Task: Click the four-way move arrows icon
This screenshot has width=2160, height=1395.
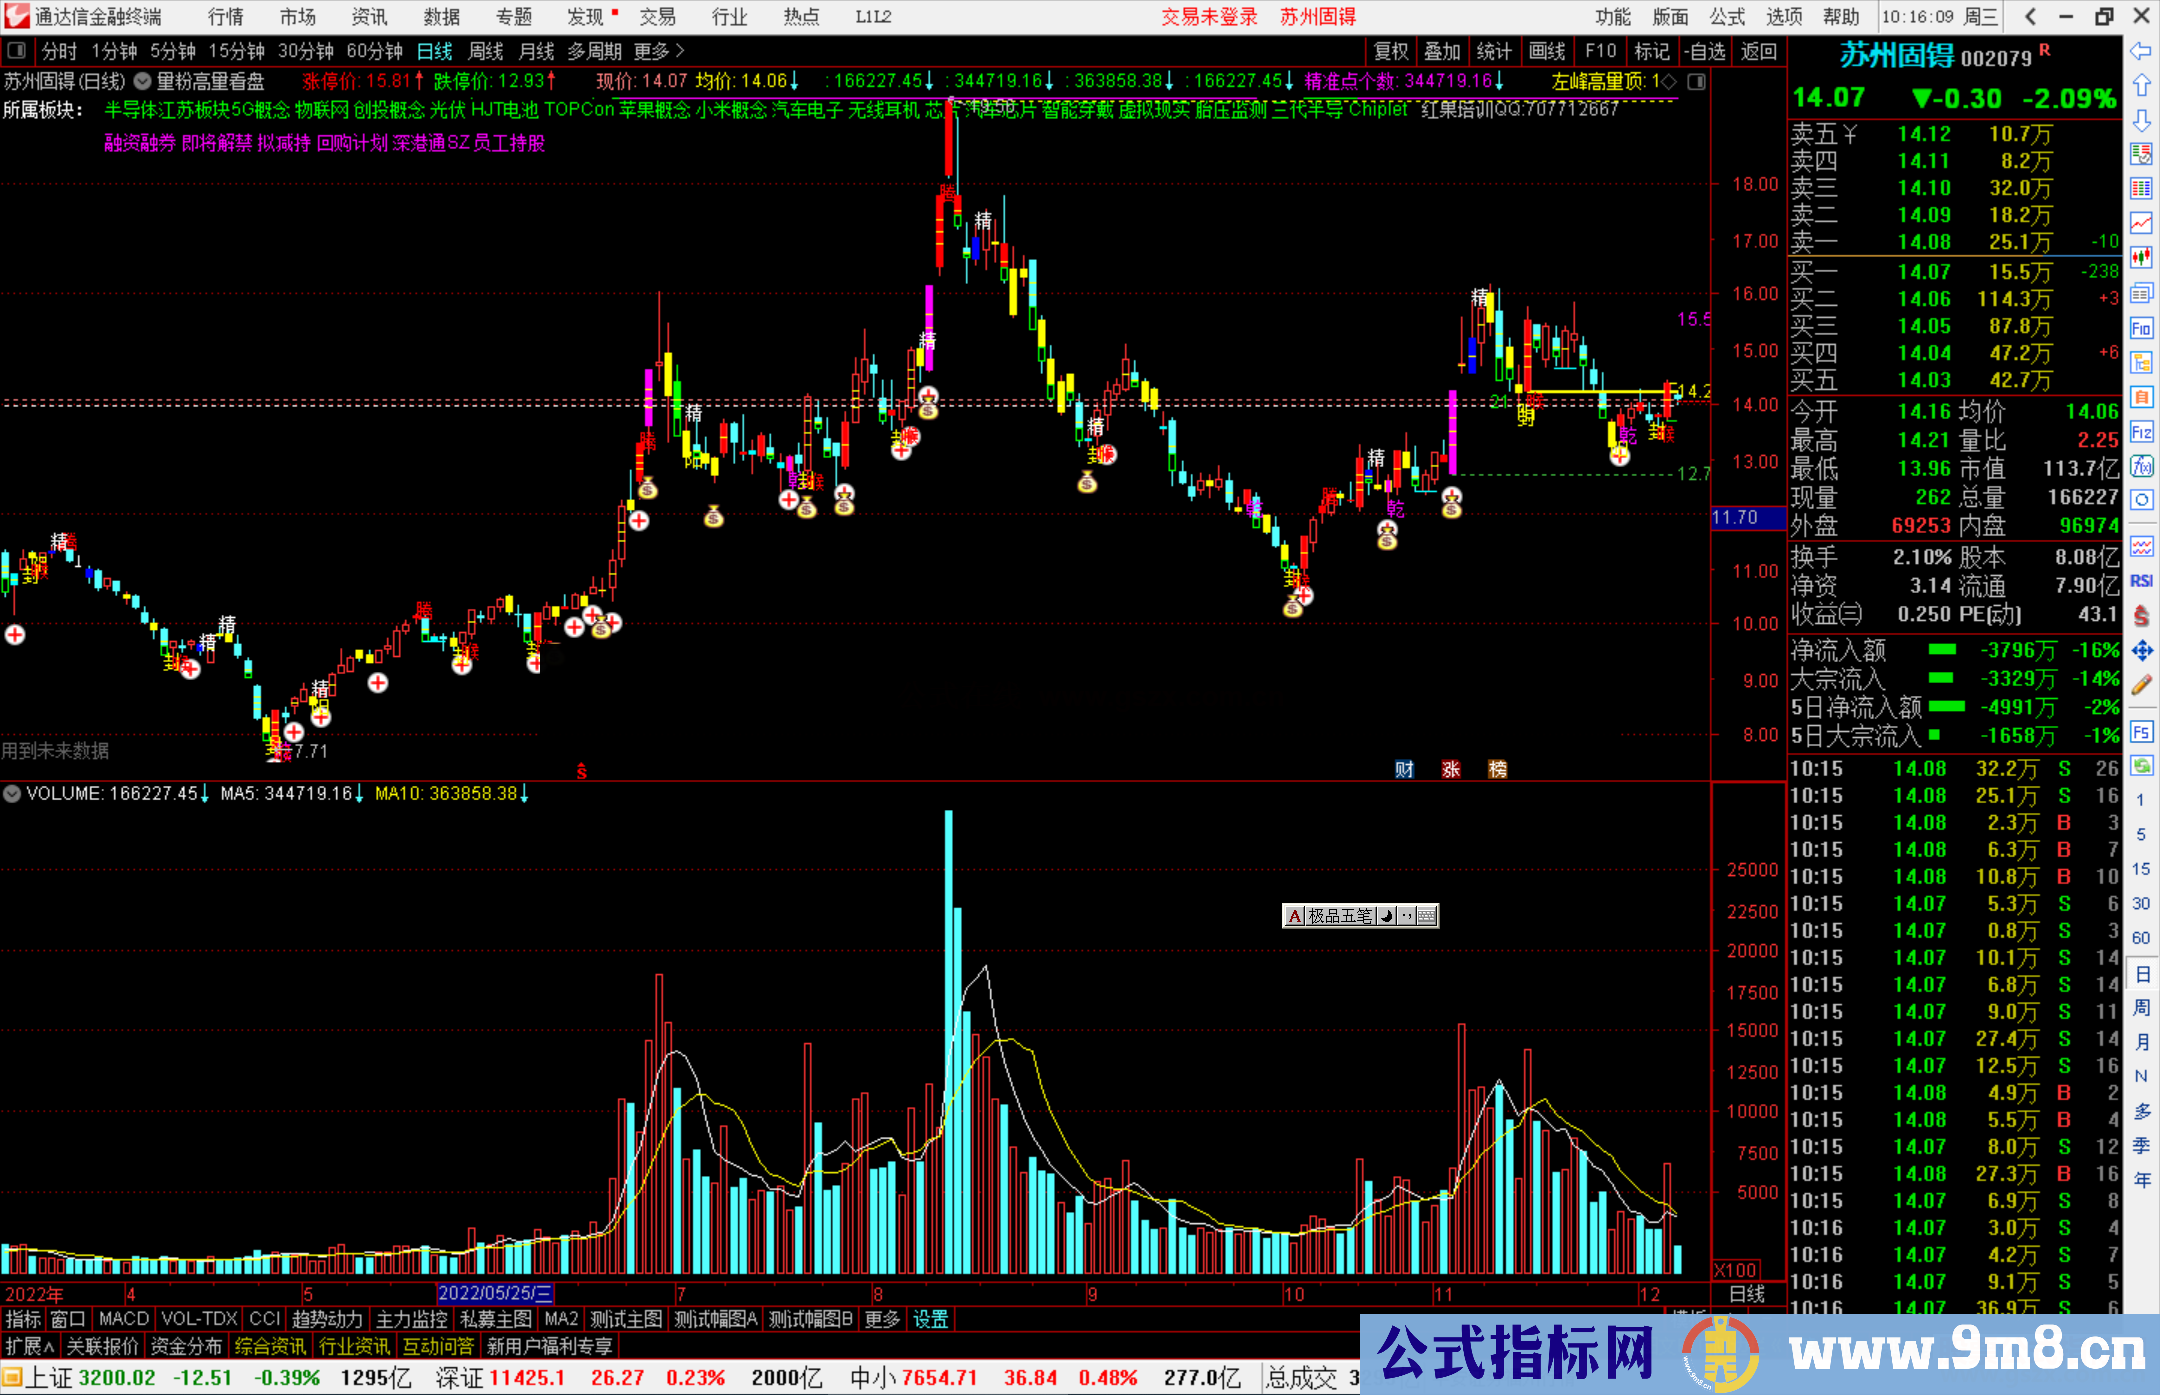Action: pyautogui.click(x=2141, y=650)
